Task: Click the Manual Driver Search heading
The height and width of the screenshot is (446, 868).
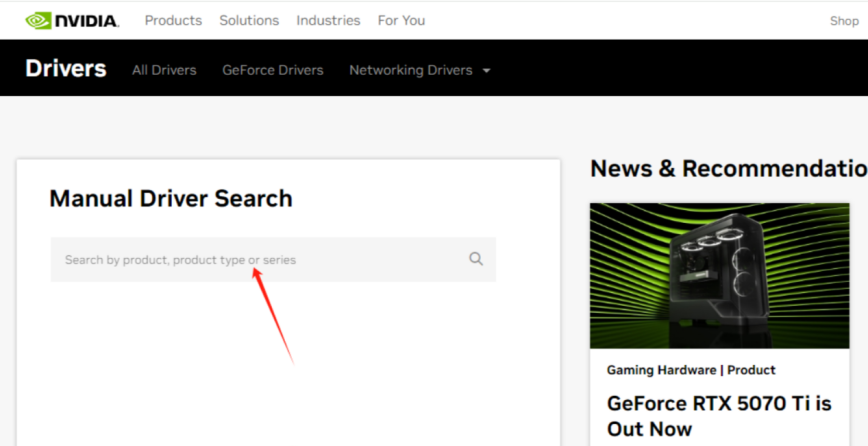Action: 171,198
